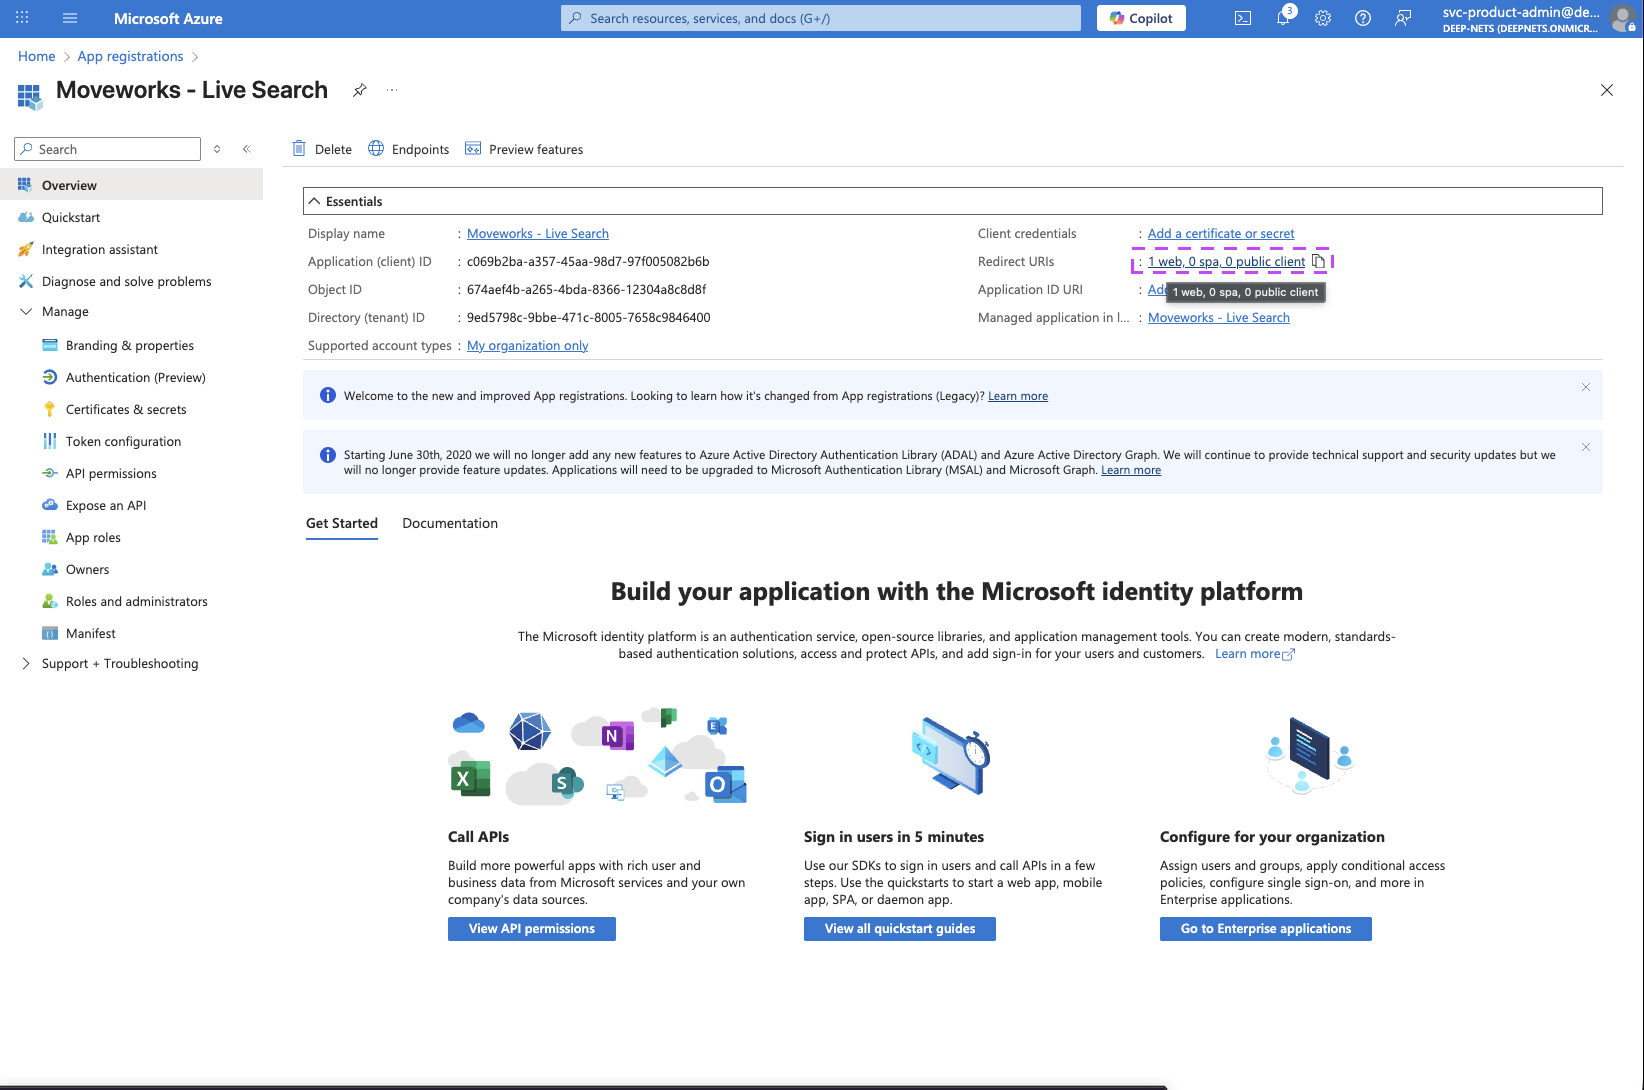Dismiss the App registrations welcome banner
The width and height of the screenshot is (1644, 1090).
pyautogui.click(x=1586, y=387)
